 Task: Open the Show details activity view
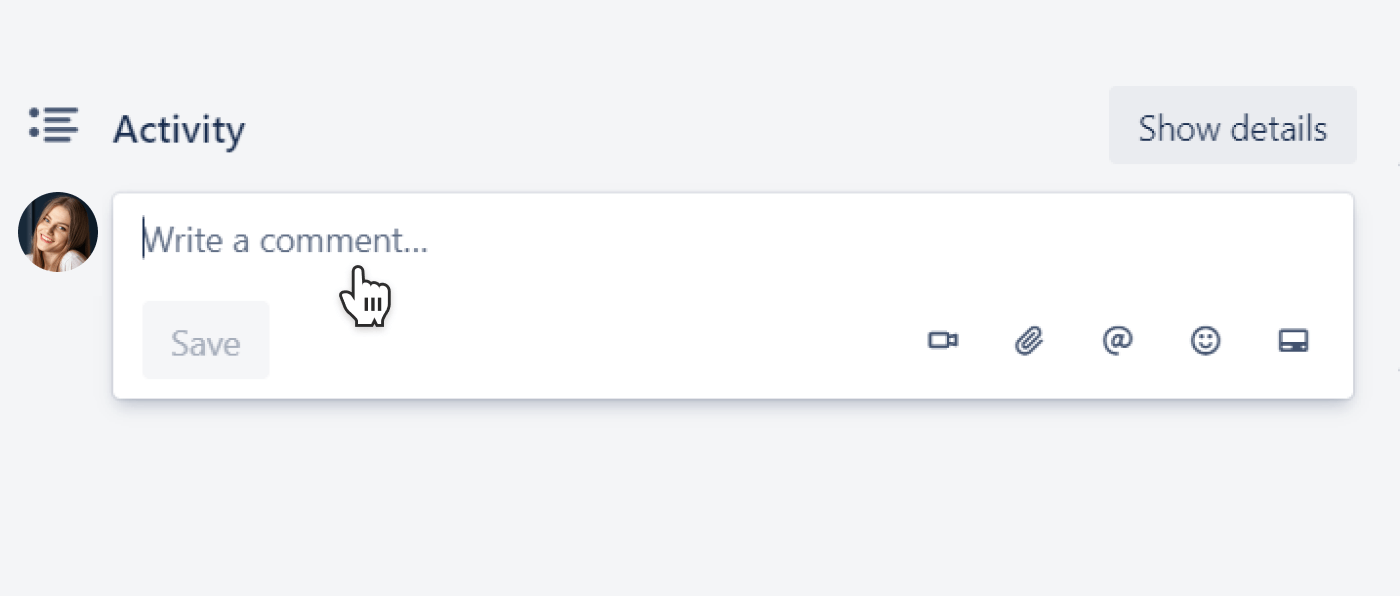(x=1232, y=126)
